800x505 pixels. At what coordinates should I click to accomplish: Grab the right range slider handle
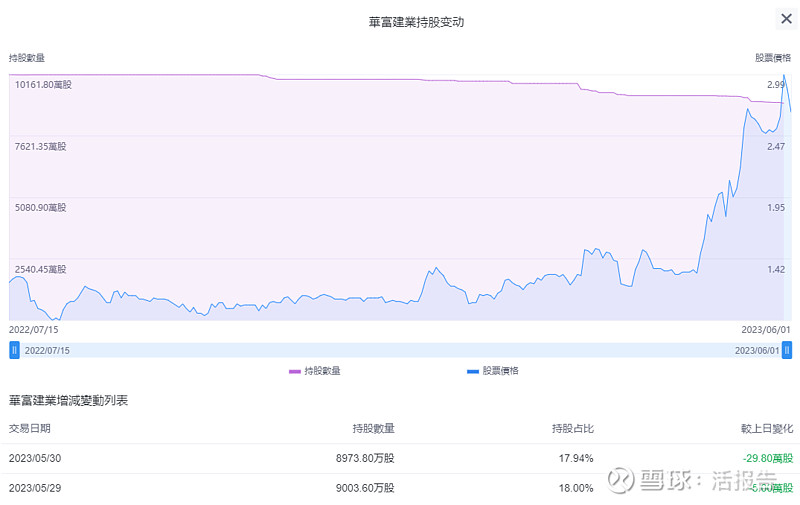[787, 350]
